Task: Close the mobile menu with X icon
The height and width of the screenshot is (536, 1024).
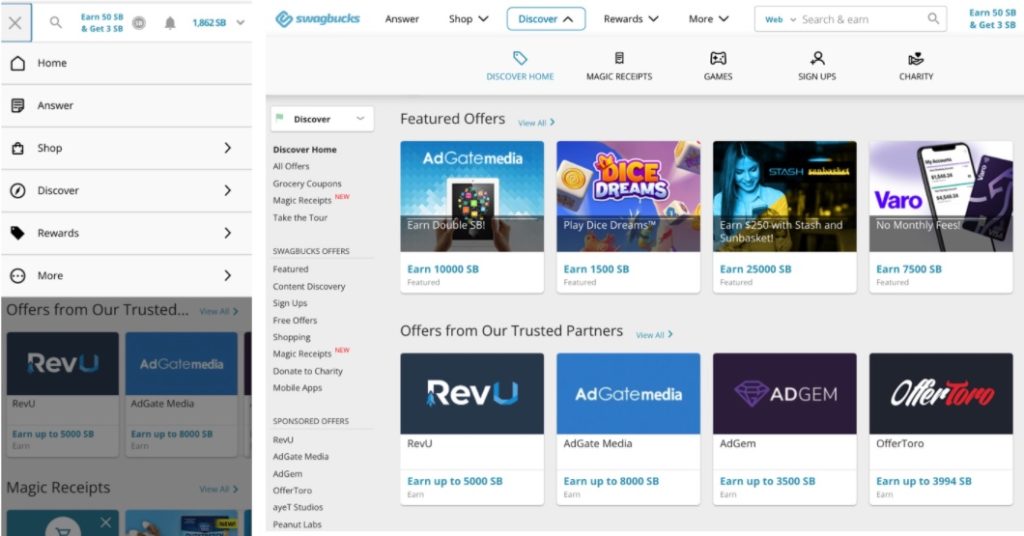Action: pyautogui.click(x=15, y=22)
